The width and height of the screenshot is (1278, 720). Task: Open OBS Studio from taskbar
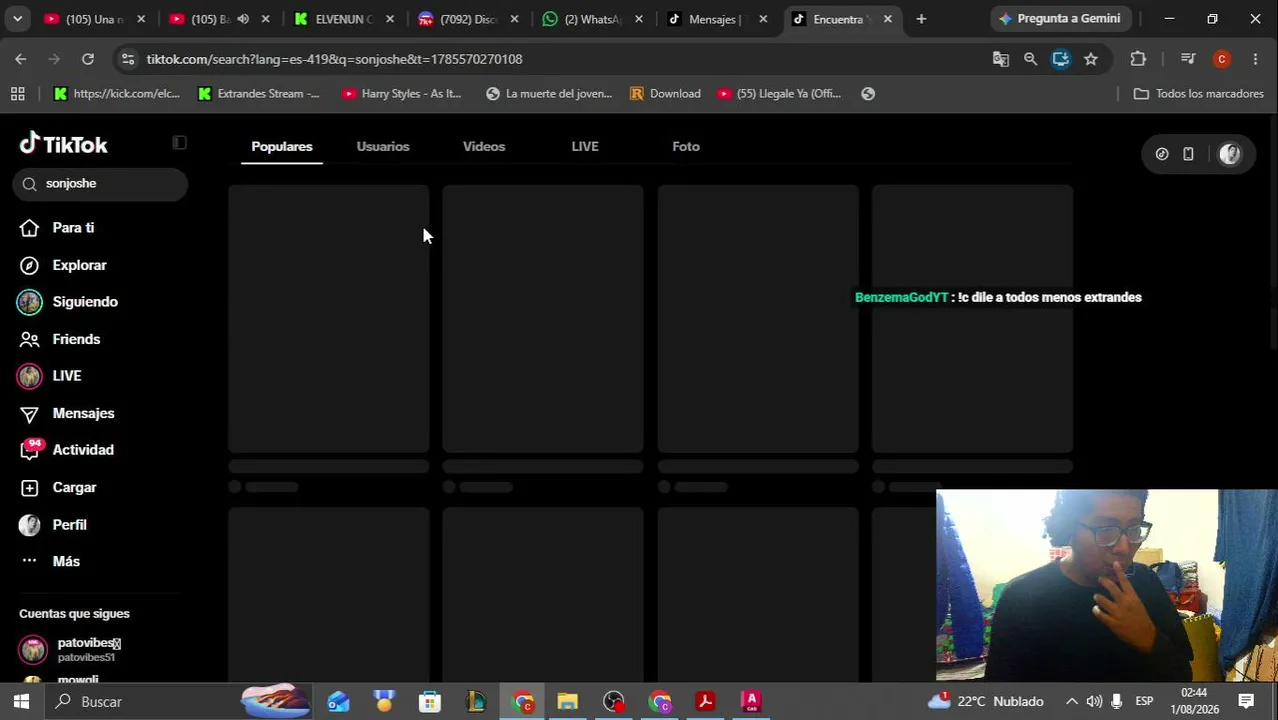click(613, 702)
